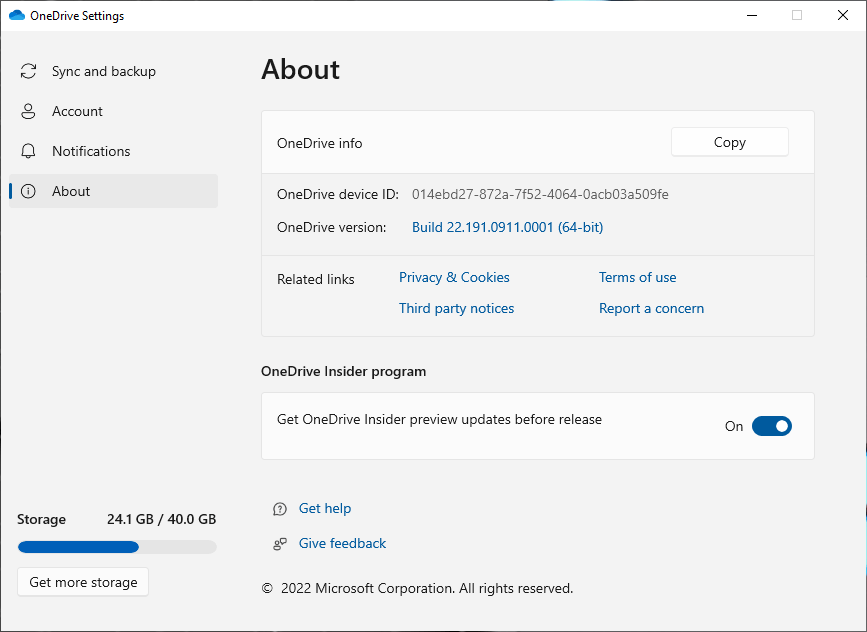Screen dimensions: 867x632
Task: Open the Privacy & Cookies link
Action: point(454,278)
